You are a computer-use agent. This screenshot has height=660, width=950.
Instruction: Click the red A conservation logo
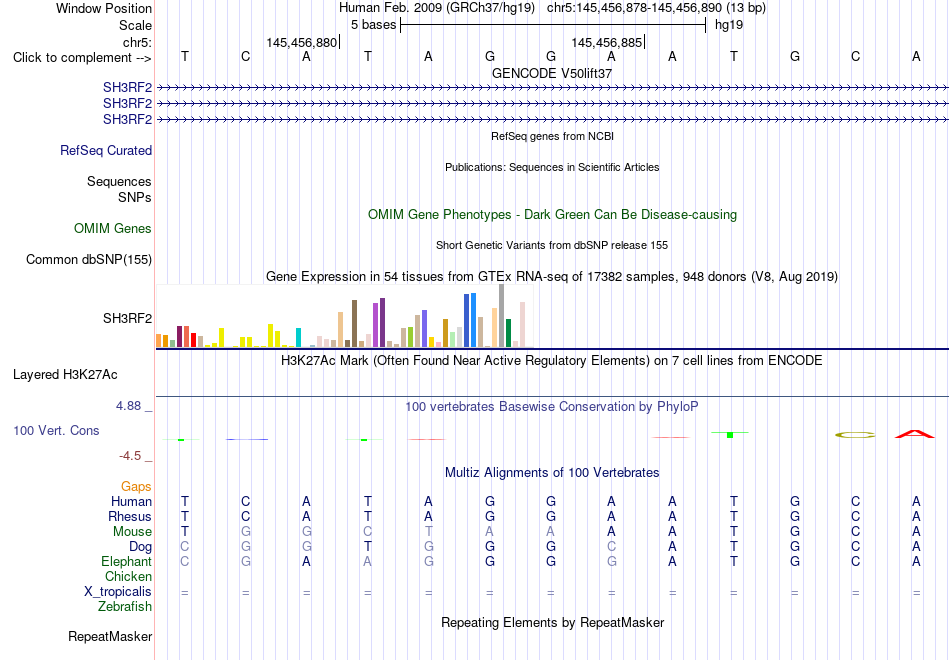[915, 434]
